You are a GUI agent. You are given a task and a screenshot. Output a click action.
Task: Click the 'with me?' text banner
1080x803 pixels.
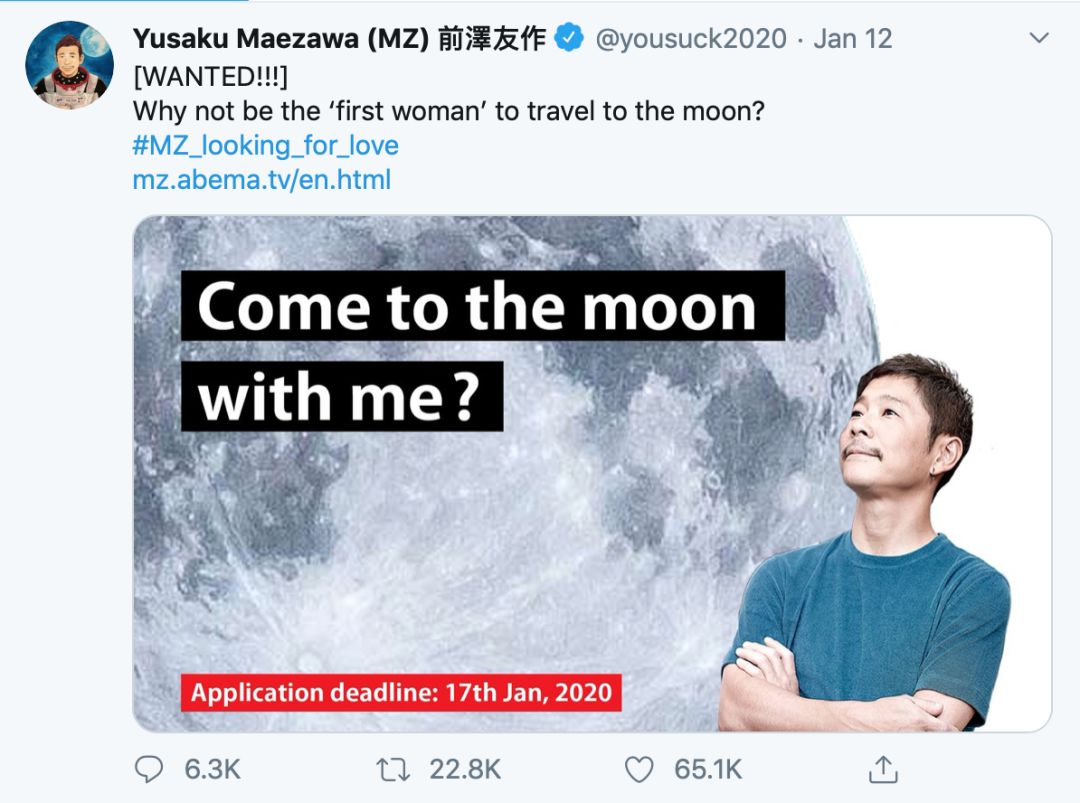point(342,396)
